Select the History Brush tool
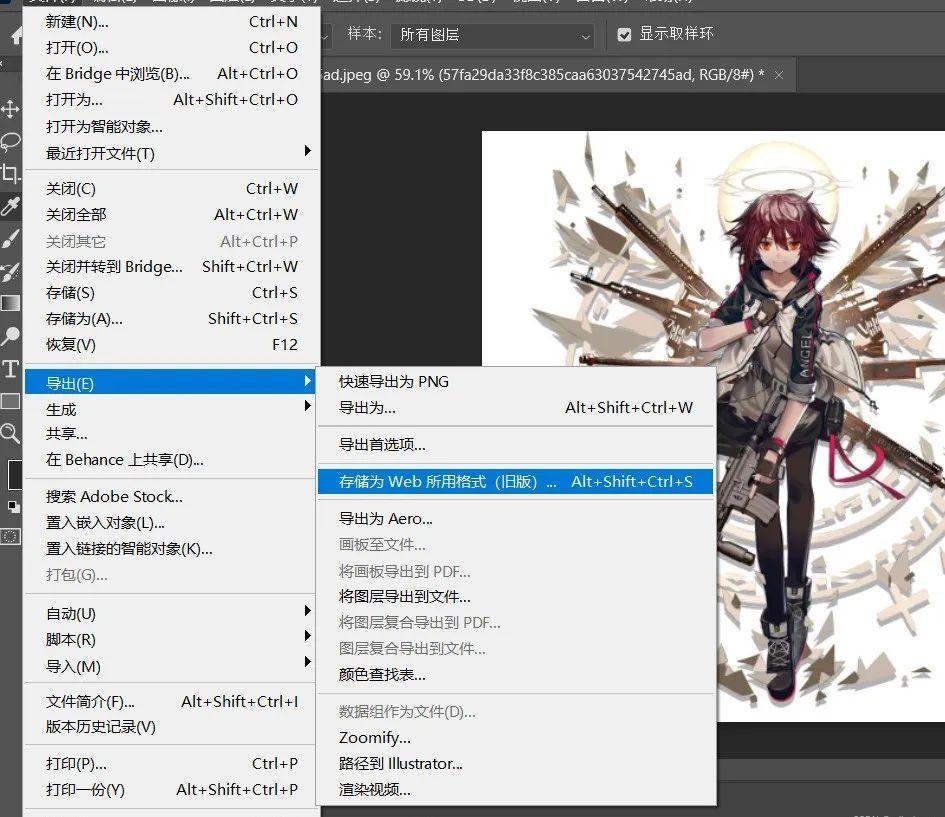Viewport: 945px width, 817px height. click(10, 271)
